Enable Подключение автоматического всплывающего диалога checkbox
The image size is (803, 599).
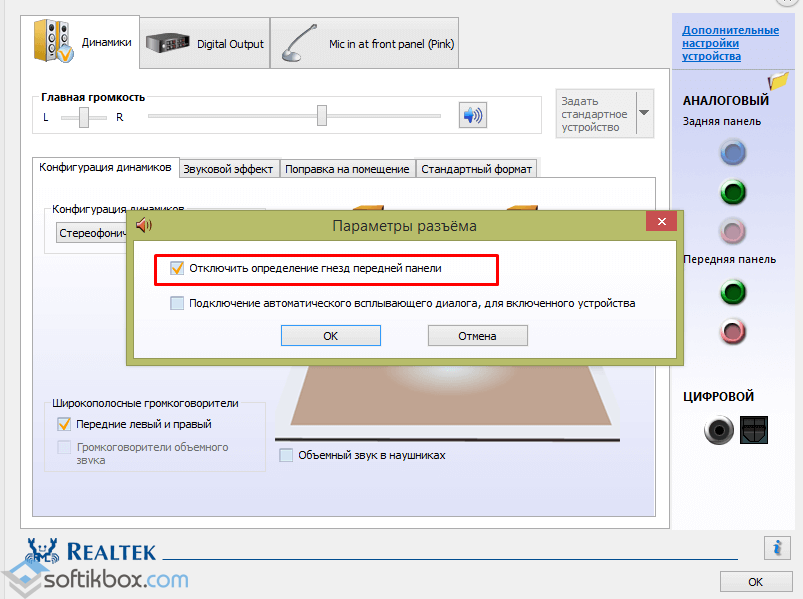pos(177,303)
